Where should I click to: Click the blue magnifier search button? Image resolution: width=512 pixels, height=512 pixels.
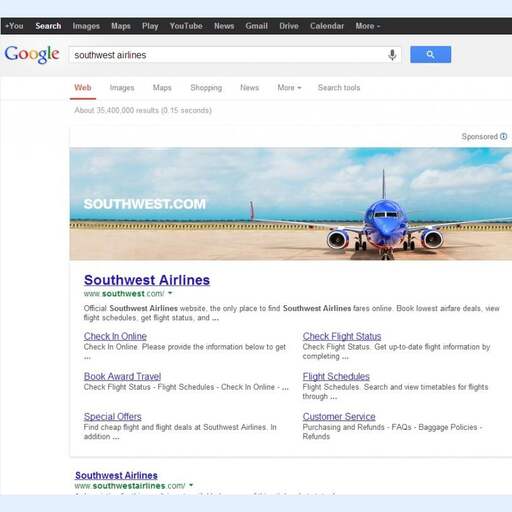click(430, 54)
